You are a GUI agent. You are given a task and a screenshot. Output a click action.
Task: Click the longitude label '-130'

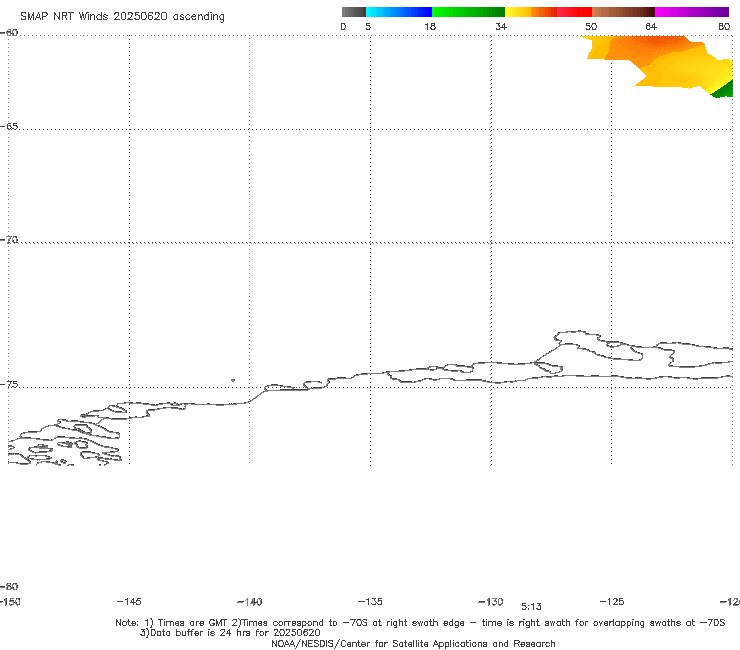tap(491, 601)
